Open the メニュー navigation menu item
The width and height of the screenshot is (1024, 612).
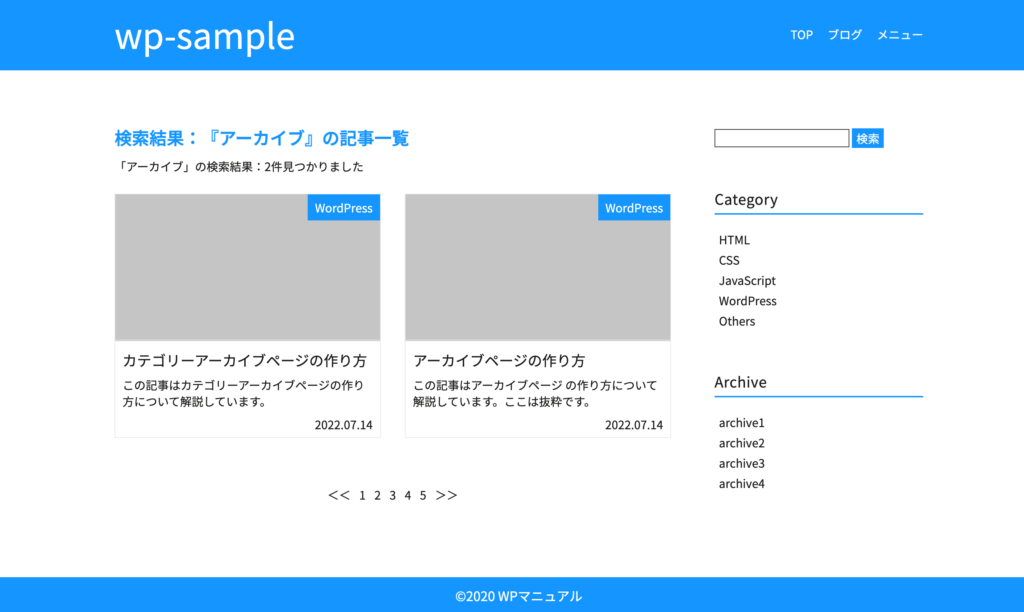point(899,35)
